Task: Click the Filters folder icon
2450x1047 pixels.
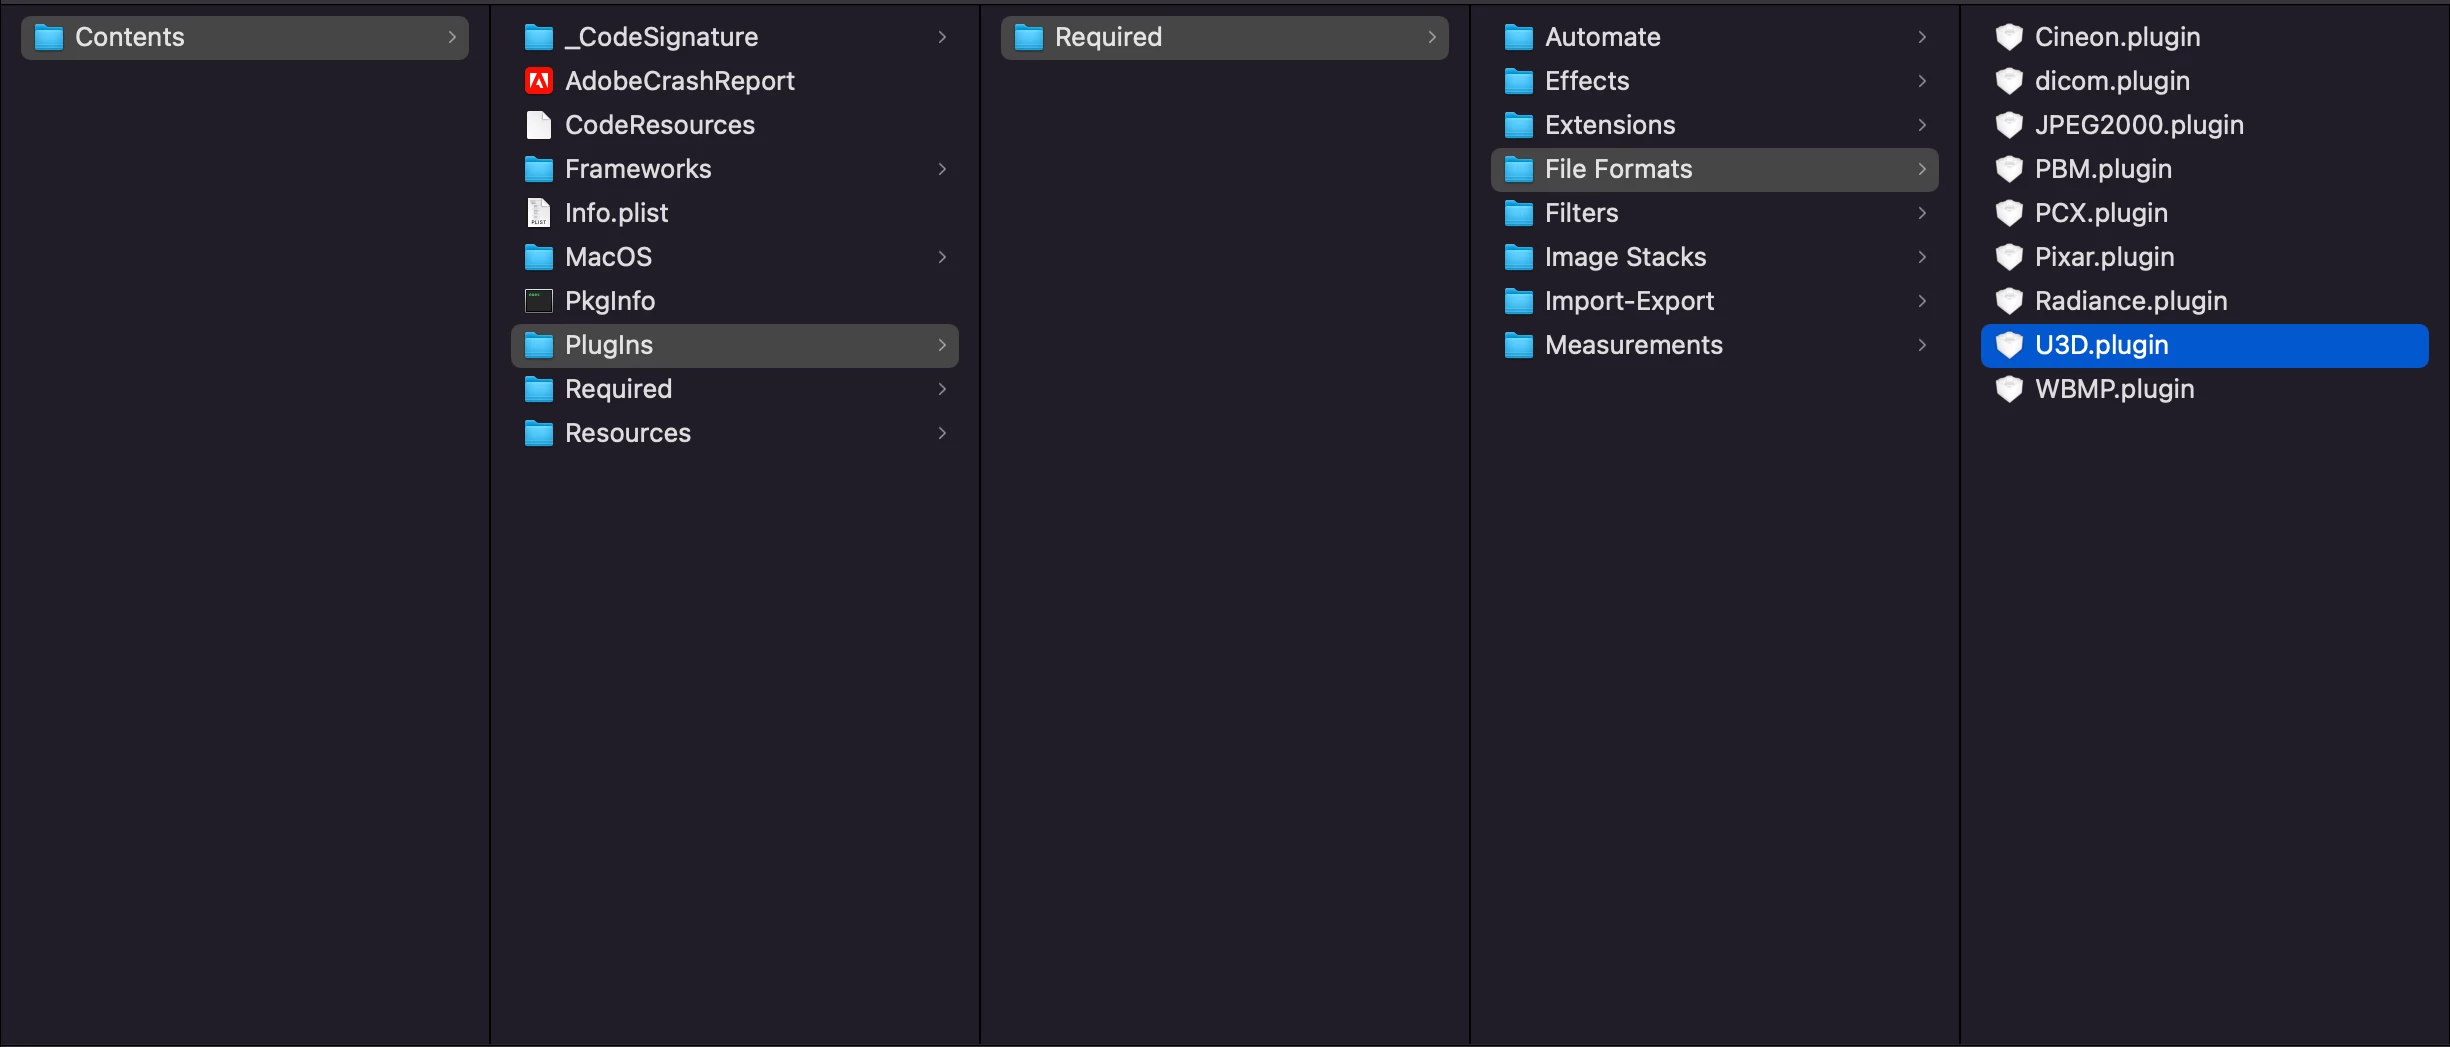Action: [1519, 214]
